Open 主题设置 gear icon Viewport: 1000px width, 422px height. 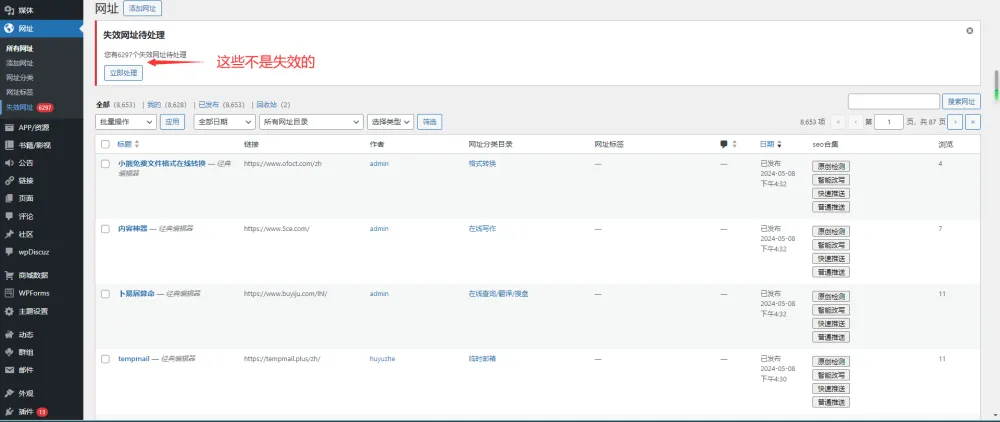(x=9, y=311)
